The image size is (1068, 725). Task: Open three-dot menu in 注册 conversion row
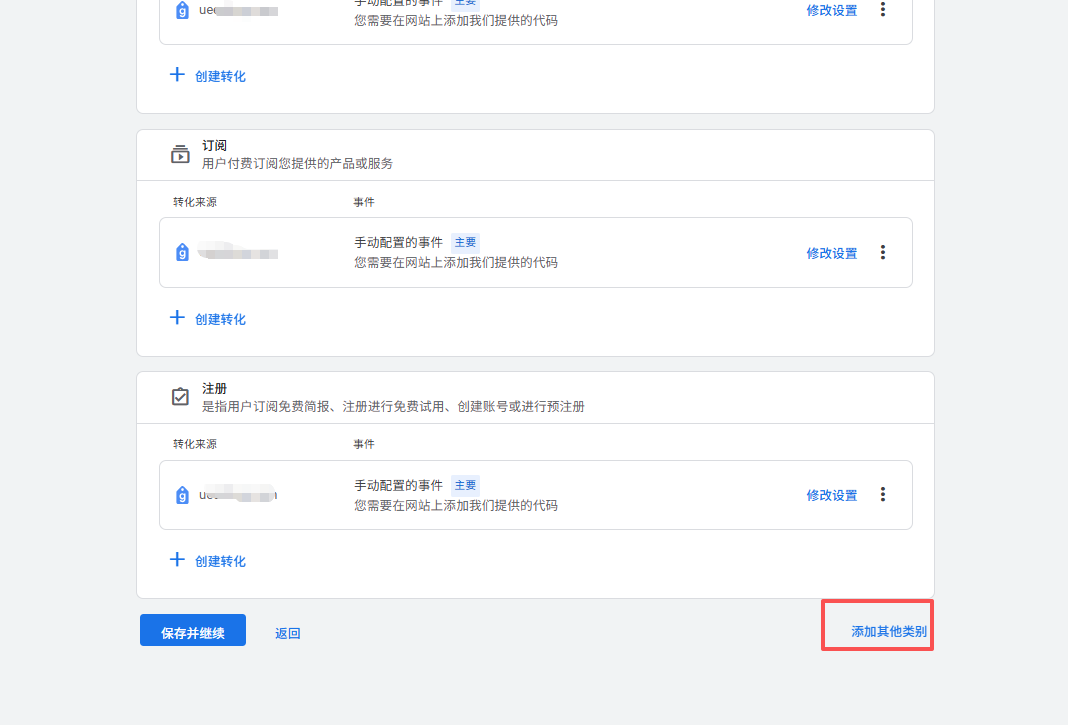click(x=882, y=494)
